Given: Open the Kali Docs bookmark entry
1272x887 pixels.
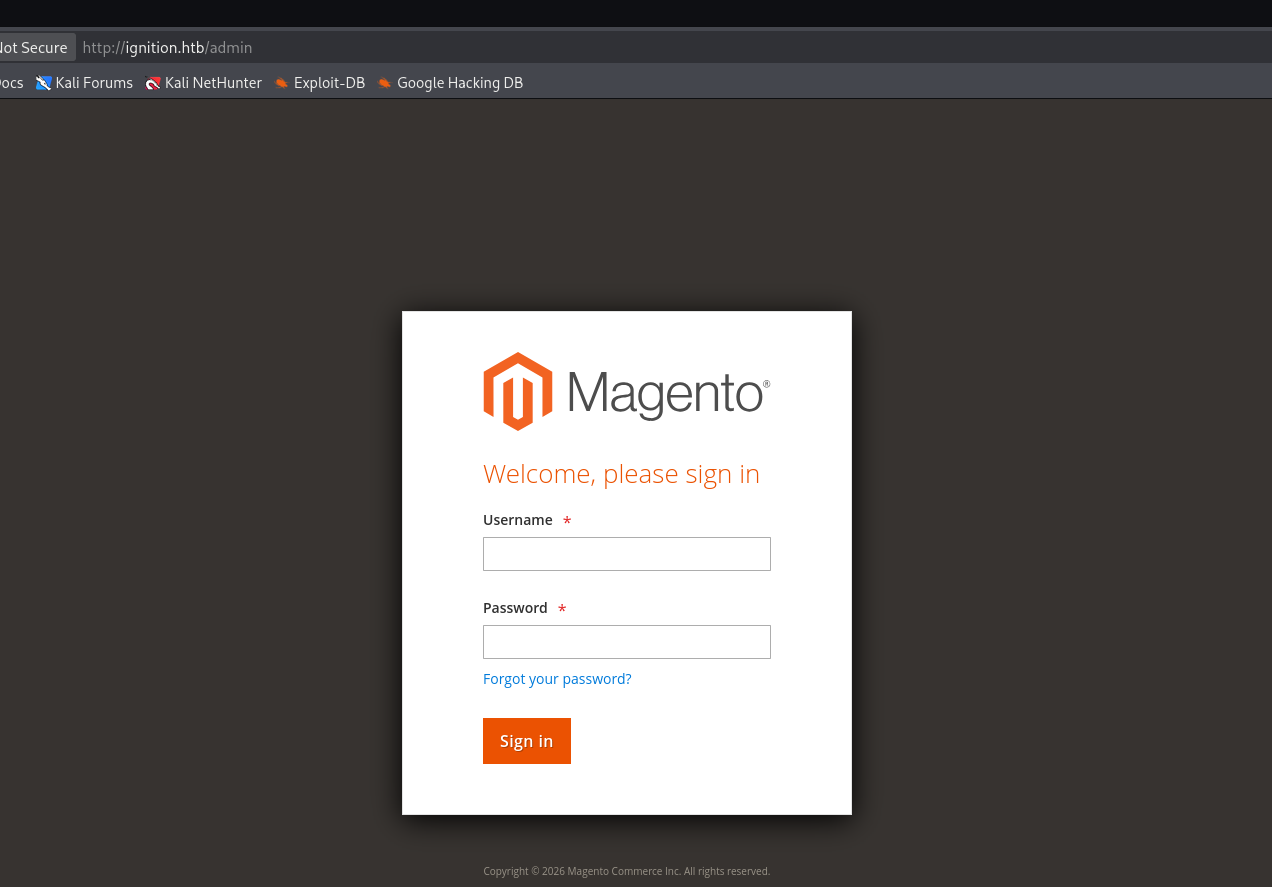Looking at the screenshot, I should tap(10, 82).
